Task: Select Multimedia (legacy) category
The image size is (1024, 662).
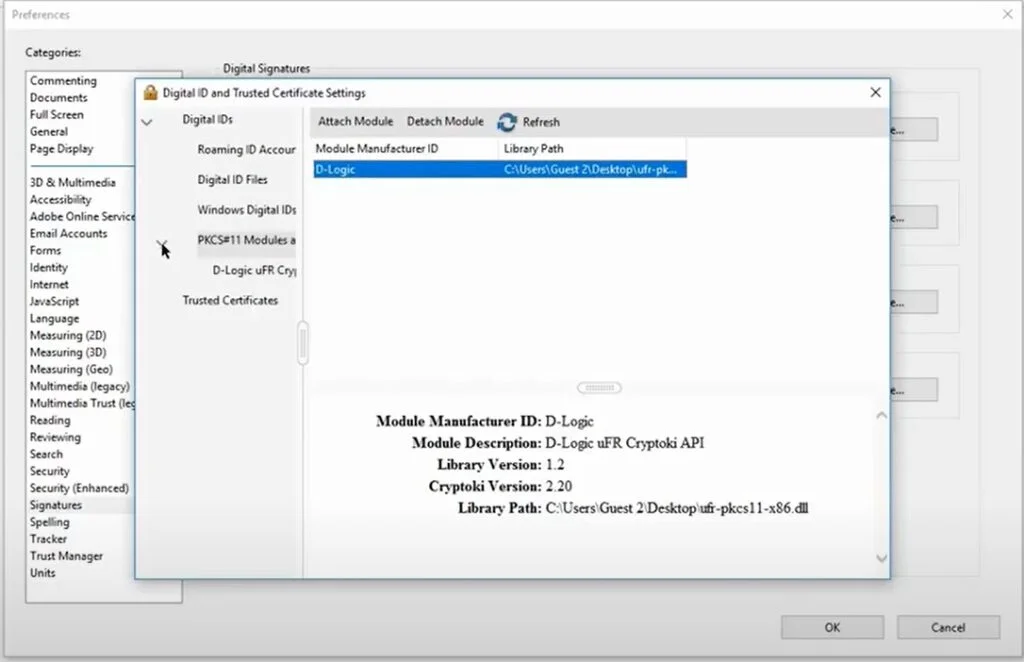Action: point(80,386)
